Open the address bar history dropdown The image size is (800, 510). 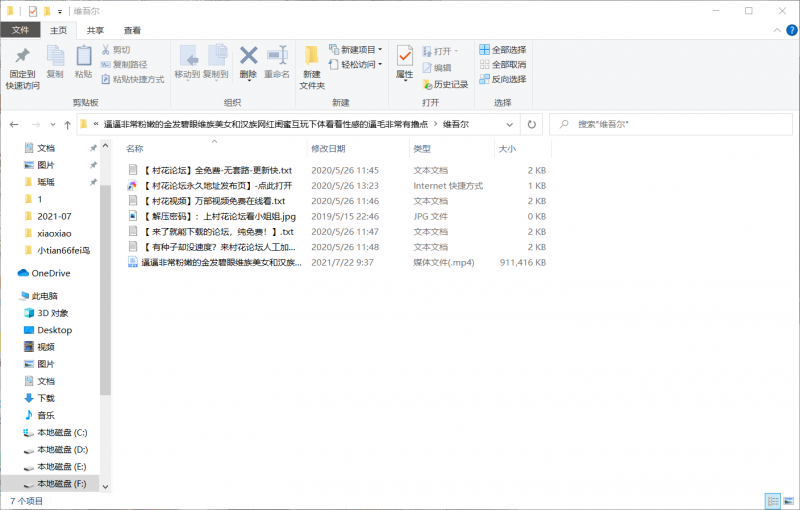click(x=510, y=124)
